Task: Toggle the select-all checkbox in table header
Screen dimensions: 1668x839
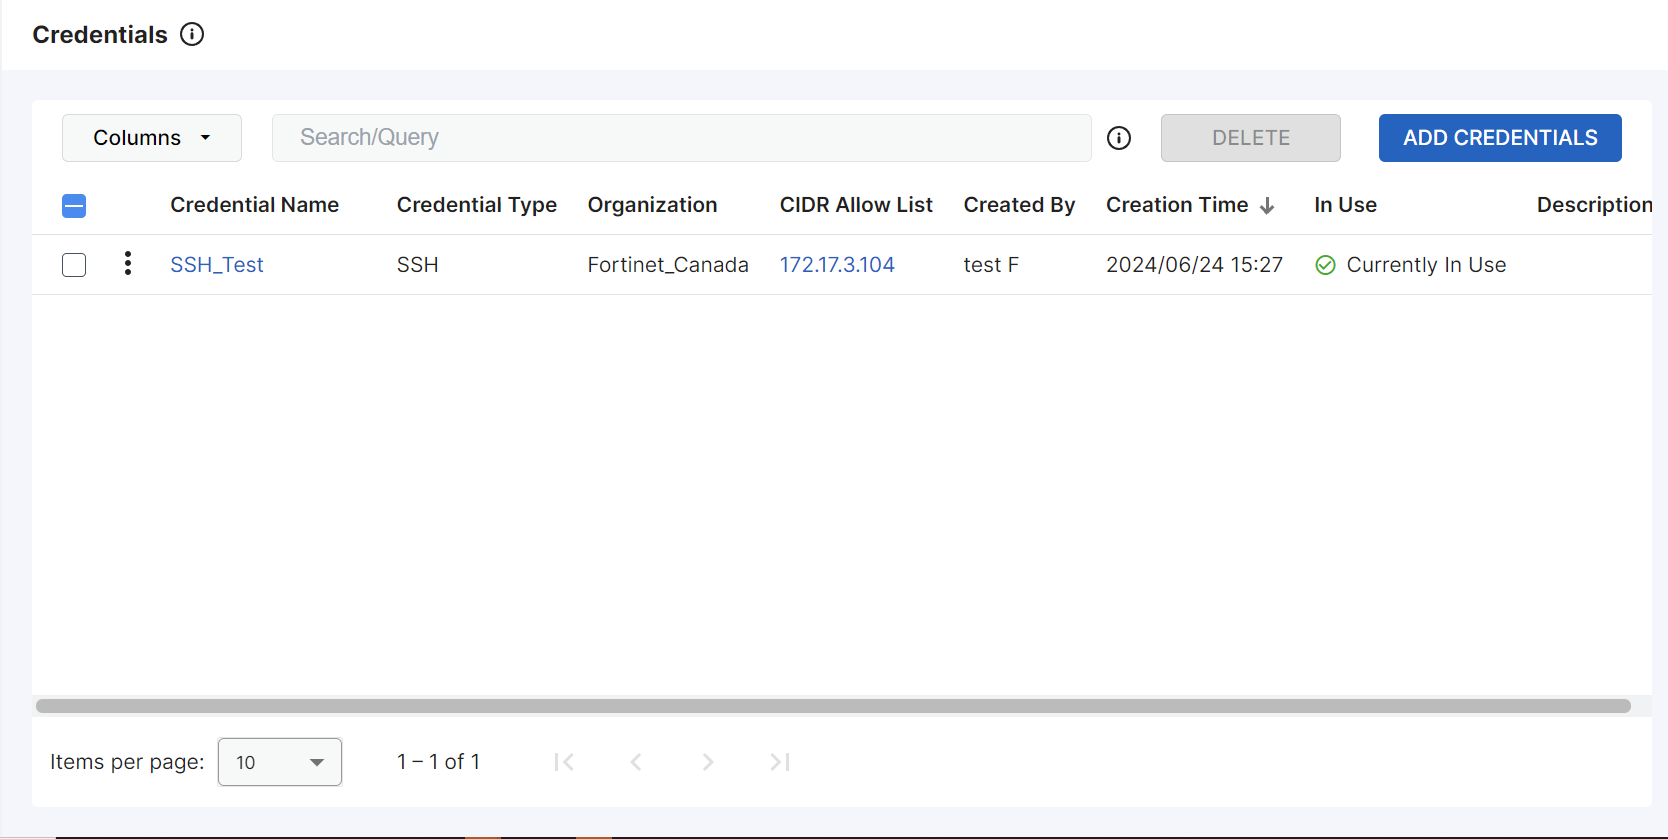Action: pyautogui.click(x=74, y=206)
